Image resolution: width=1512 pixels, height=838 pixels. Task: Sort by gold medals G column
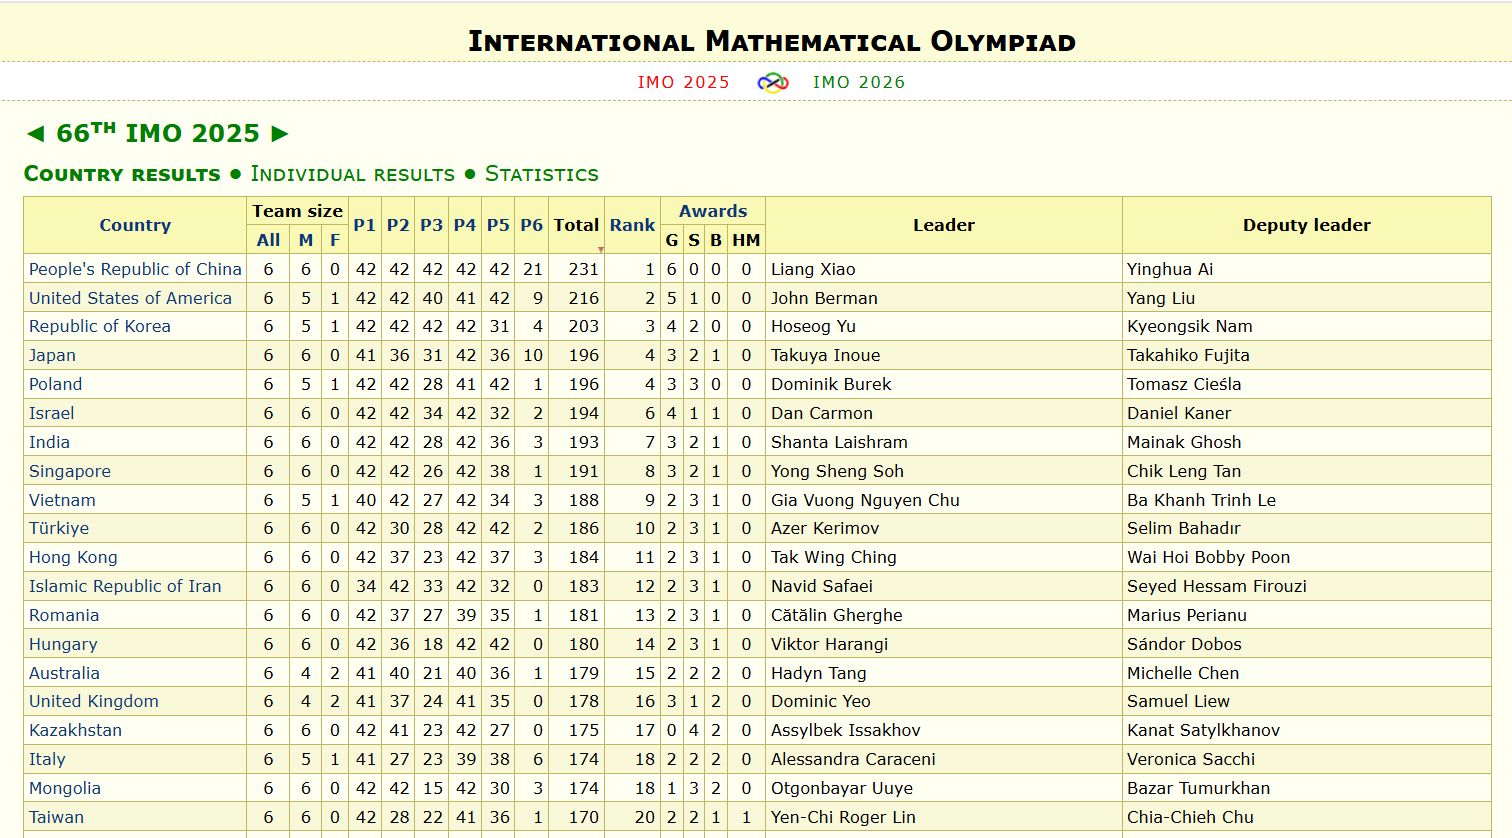(671, 240)
